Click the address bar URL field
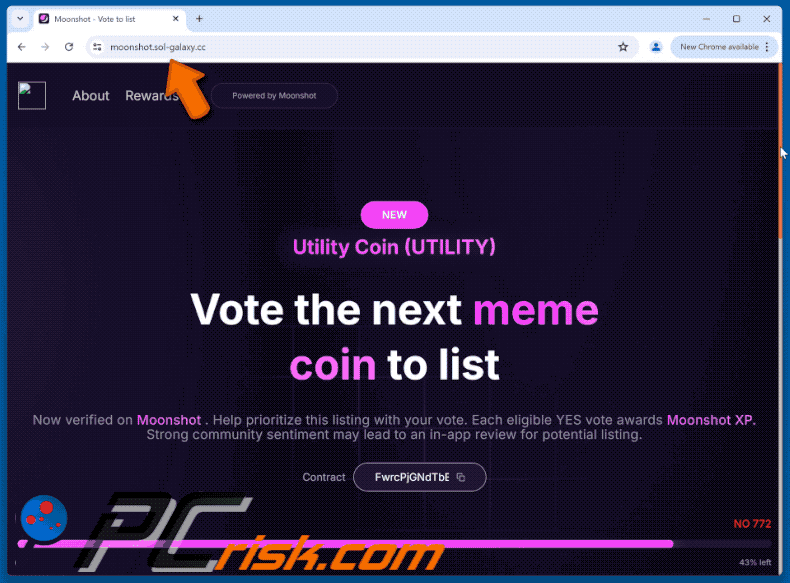The height and width of the screenshot is (583, 790). pos(353,47)
